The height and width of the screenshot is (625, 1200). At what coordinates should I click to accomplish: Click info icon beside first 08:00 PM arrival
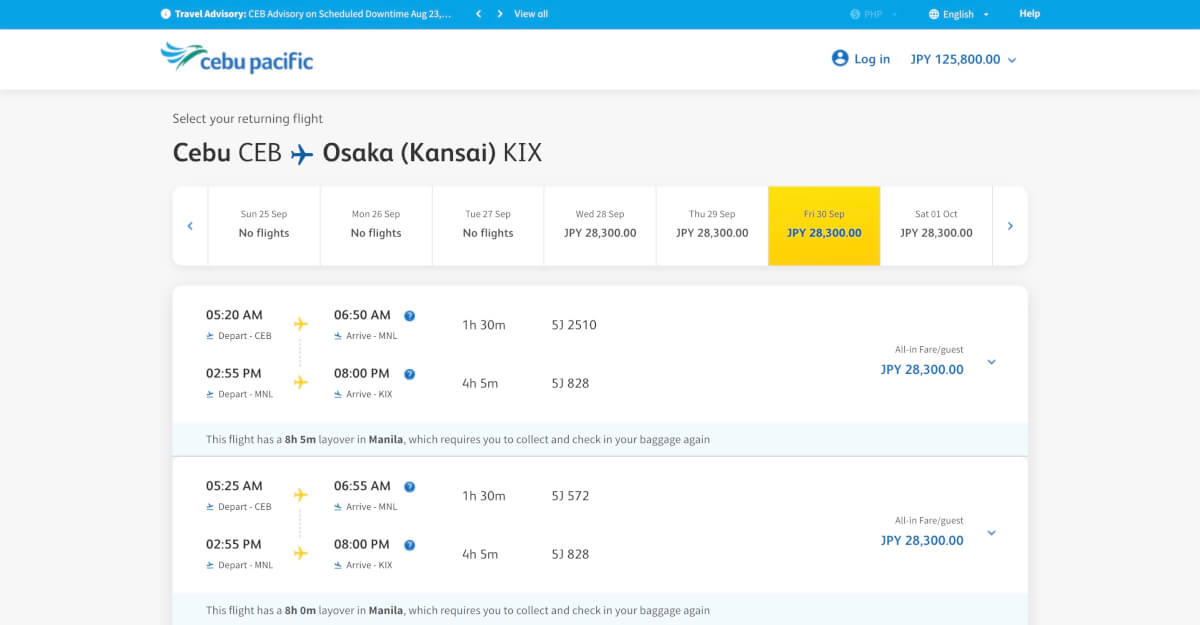pos(409,375)
